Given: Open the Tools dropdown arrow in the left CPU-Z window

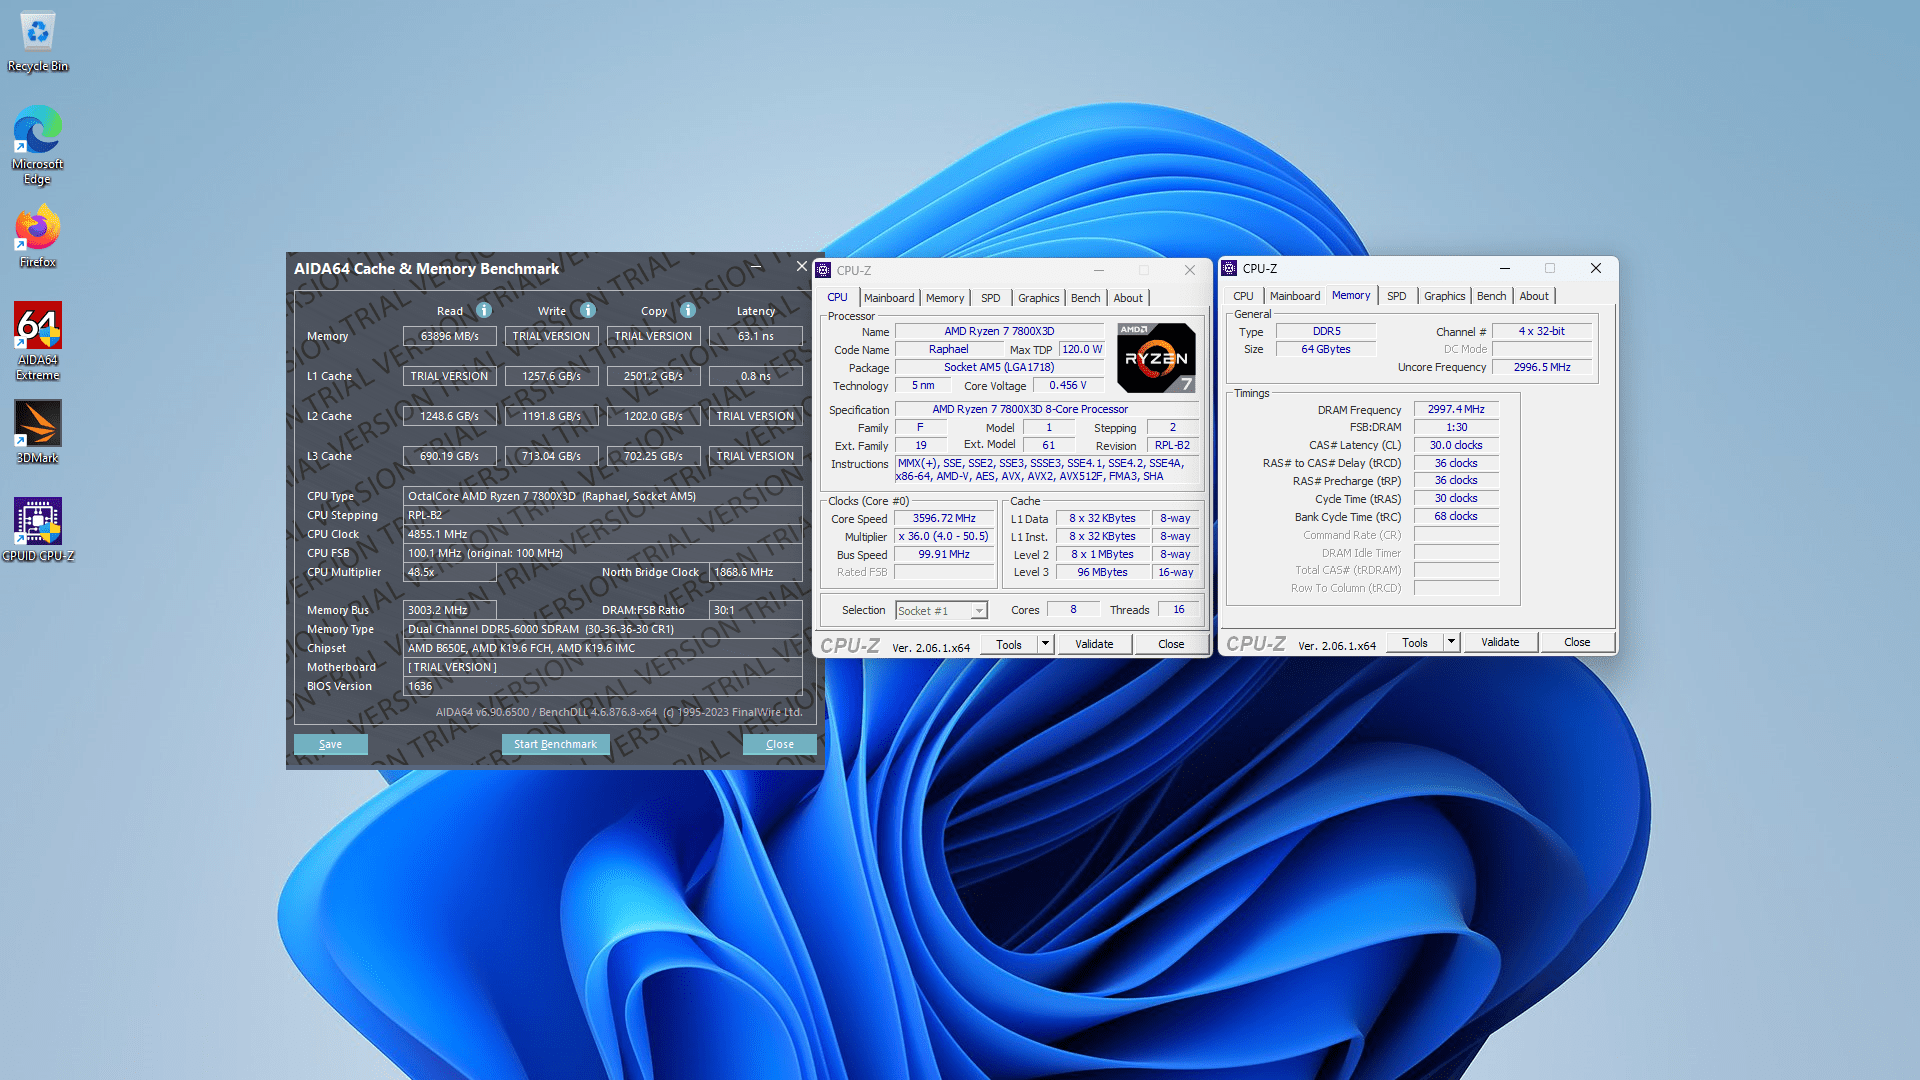Looking at the screenshot, I should coord(1045,644).
